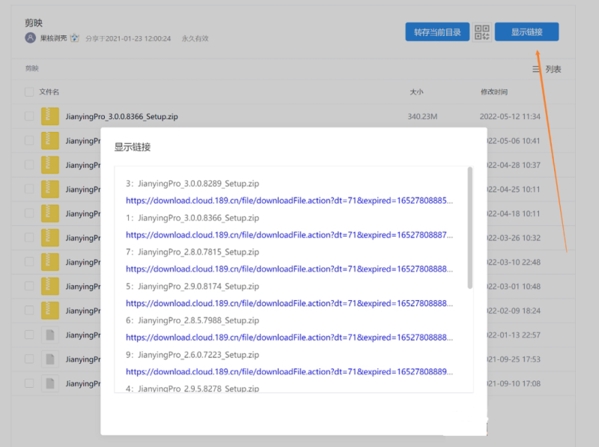
Task: Check the box for JianyingPro_3.0.0.8366_Setup.zip
Action: point(29,116)
